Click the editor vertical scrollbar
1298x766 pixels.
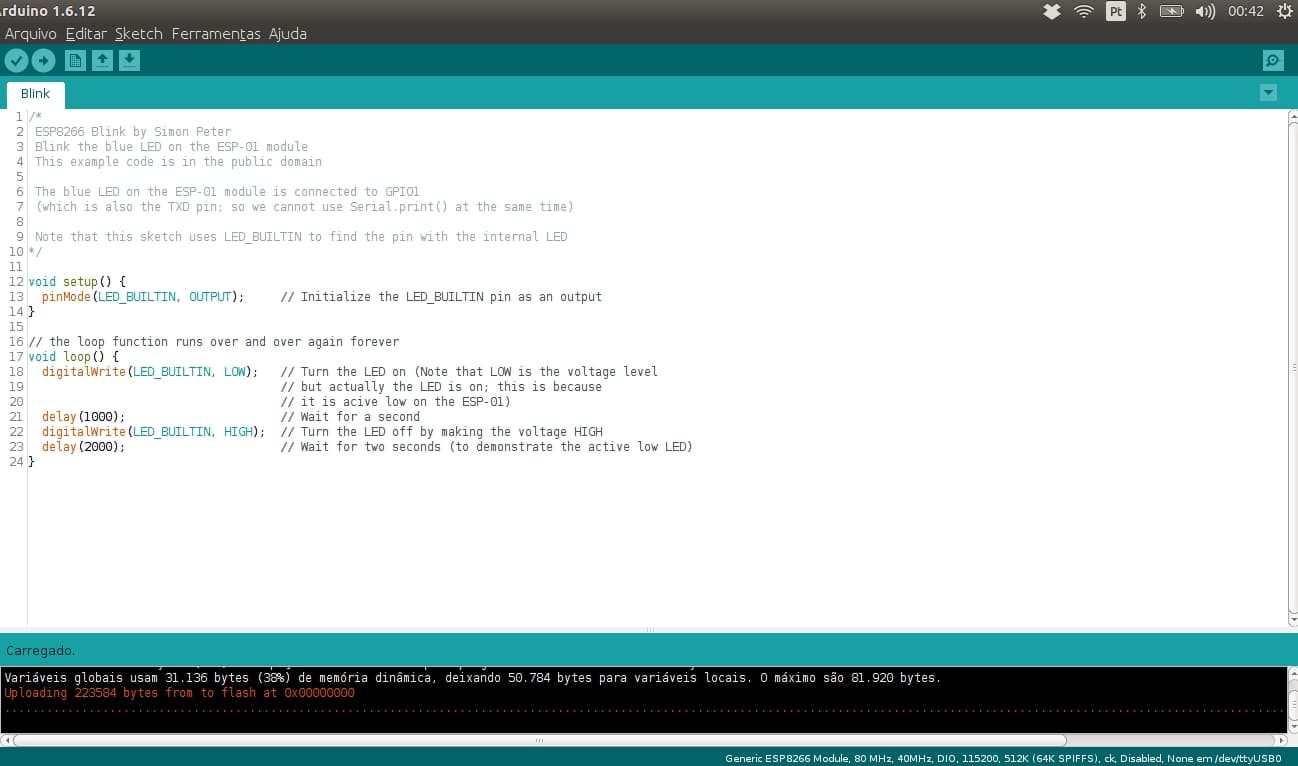(x=1292, y=367)
